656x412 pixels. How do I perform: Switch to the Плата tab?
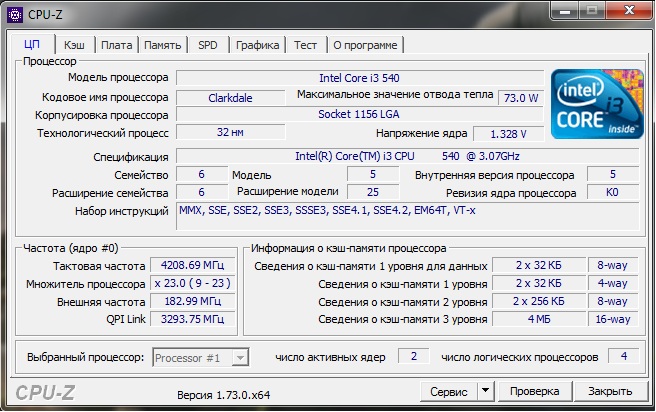tap(117, 45)
